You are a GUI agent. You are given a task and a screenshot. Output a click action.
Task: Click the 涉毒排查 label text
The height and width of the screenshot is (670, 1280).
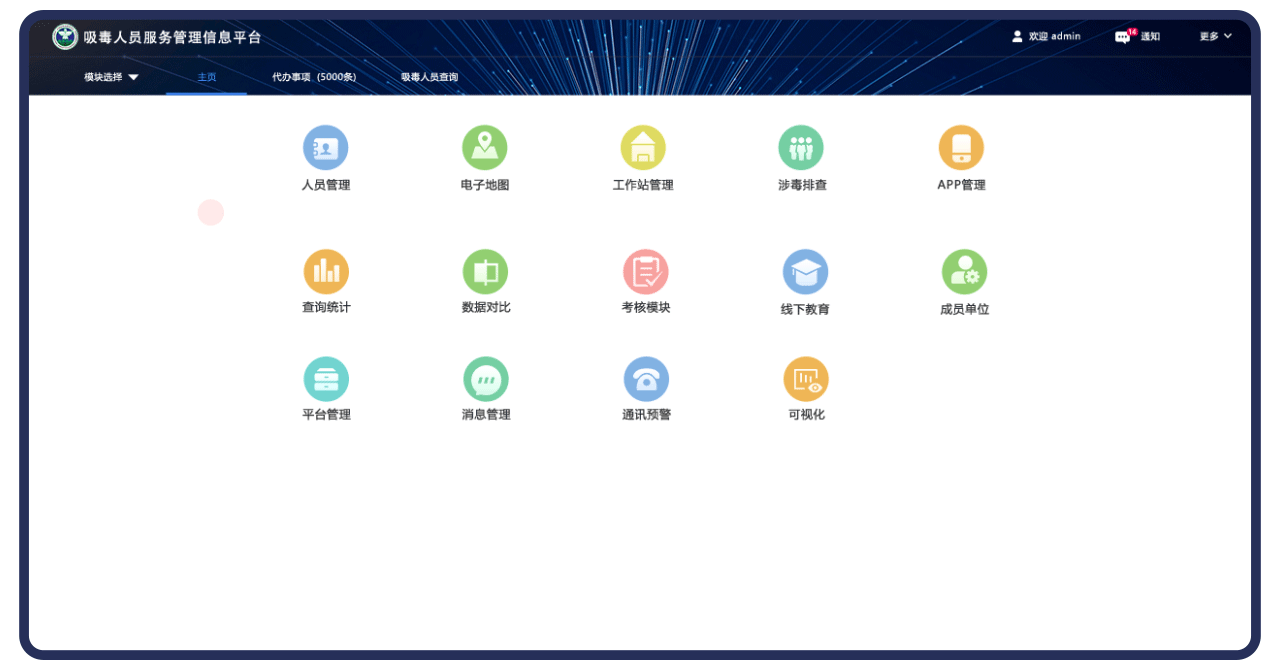[x=802, y=185]
